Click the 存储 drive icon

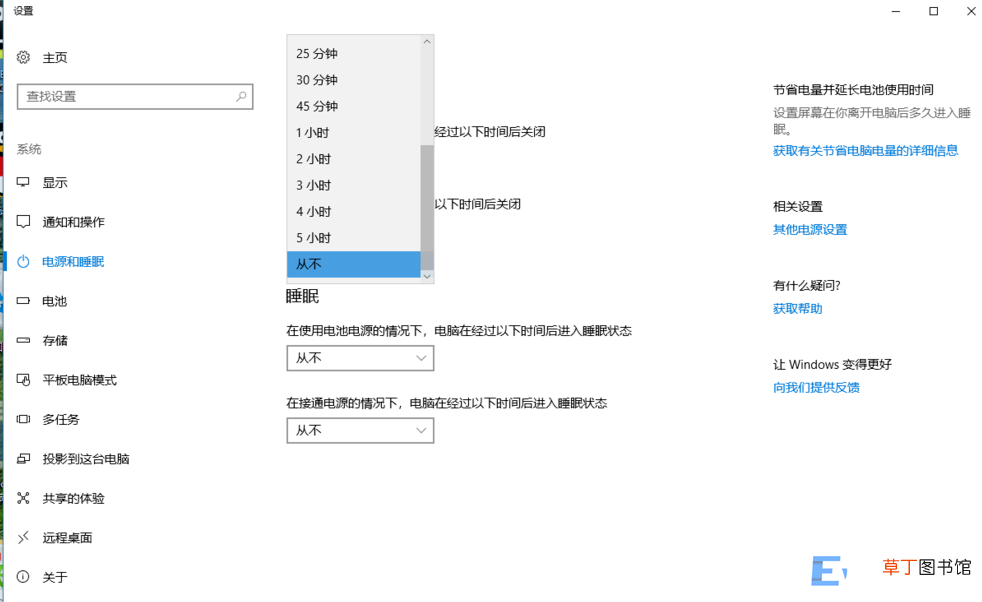pos(23,340)
